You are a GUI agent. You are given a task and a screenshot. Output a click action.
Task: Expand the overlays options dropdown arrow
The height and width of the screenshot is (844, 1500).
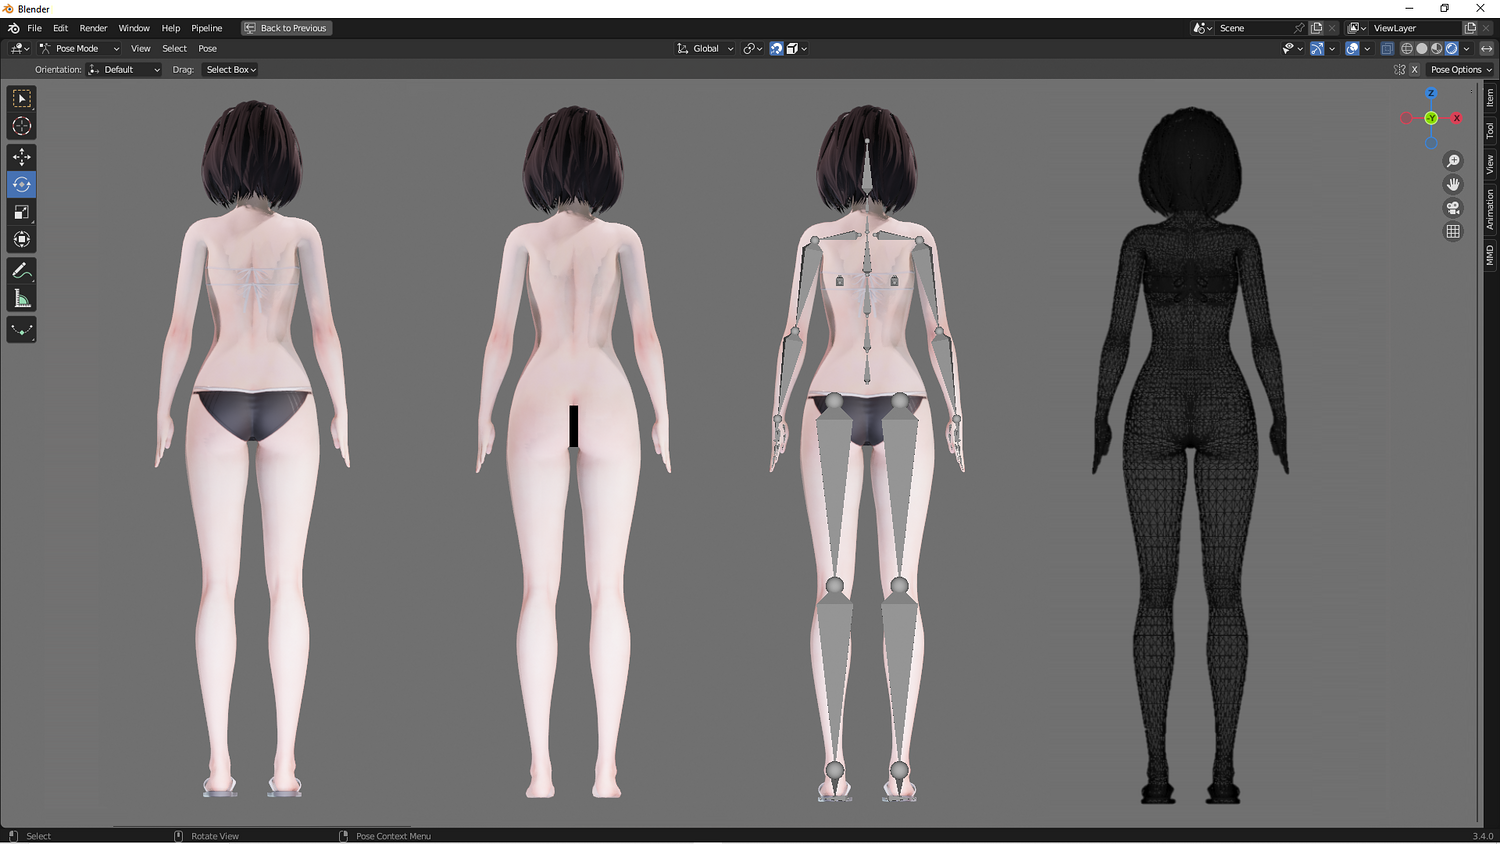[x=1367, y=48]
